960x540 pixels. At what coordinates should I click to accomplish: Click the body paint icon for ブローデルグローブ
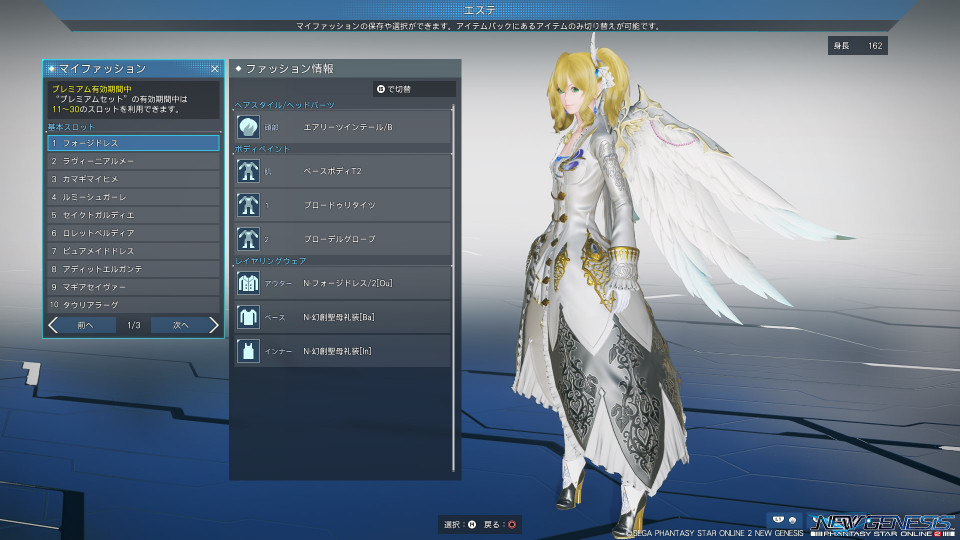(x=248, y=239)
